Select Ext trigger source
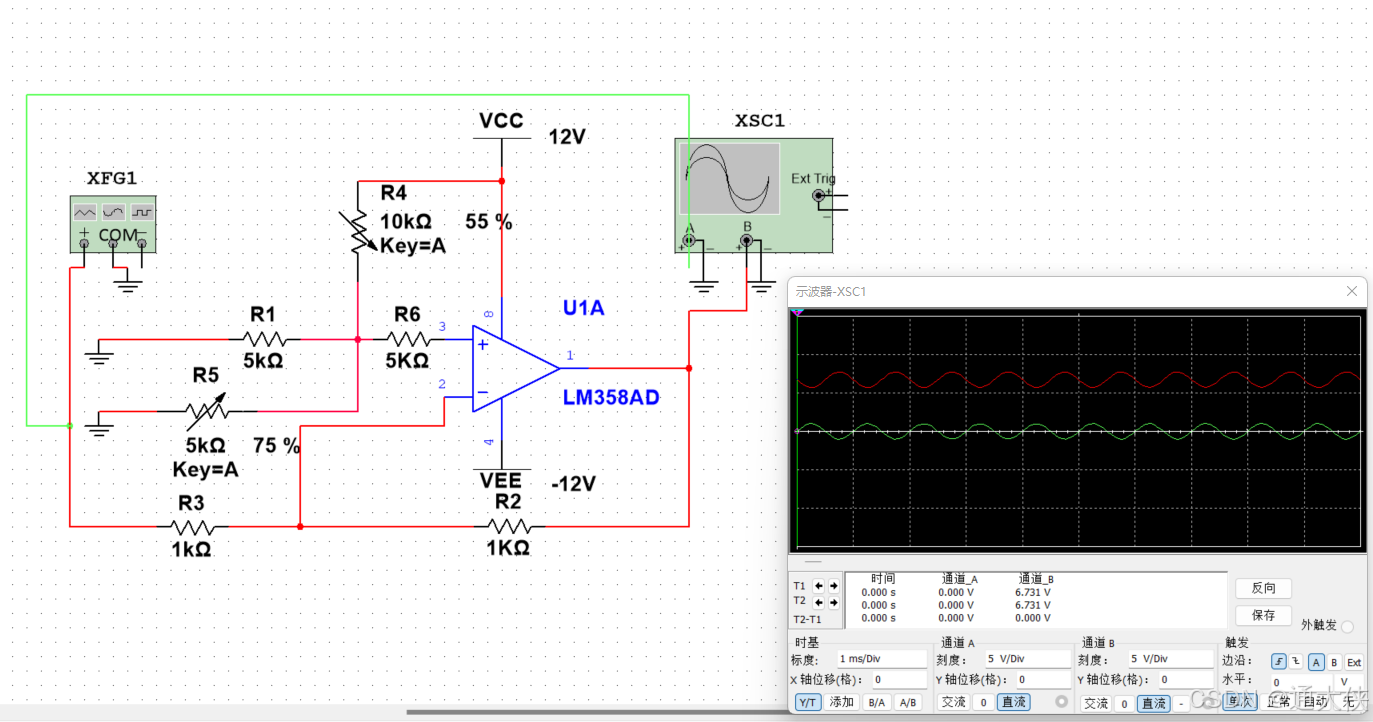 click(x=1354, y=662)
